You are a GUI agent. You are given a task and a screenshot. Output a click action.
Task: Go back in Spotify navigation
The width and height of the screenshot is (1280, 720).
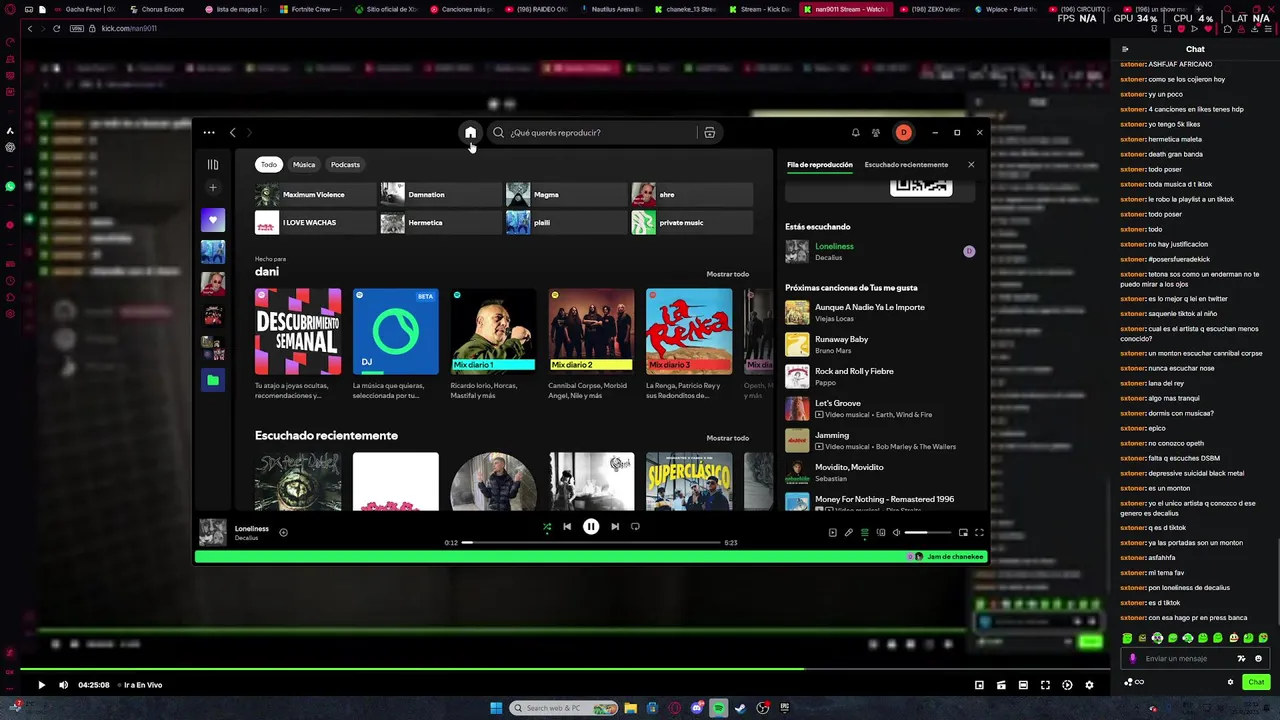coord(233,132)
